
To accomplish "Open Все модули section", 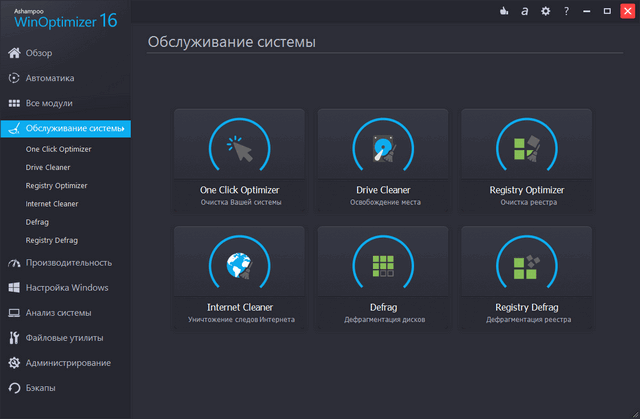I will pos(49,103).
